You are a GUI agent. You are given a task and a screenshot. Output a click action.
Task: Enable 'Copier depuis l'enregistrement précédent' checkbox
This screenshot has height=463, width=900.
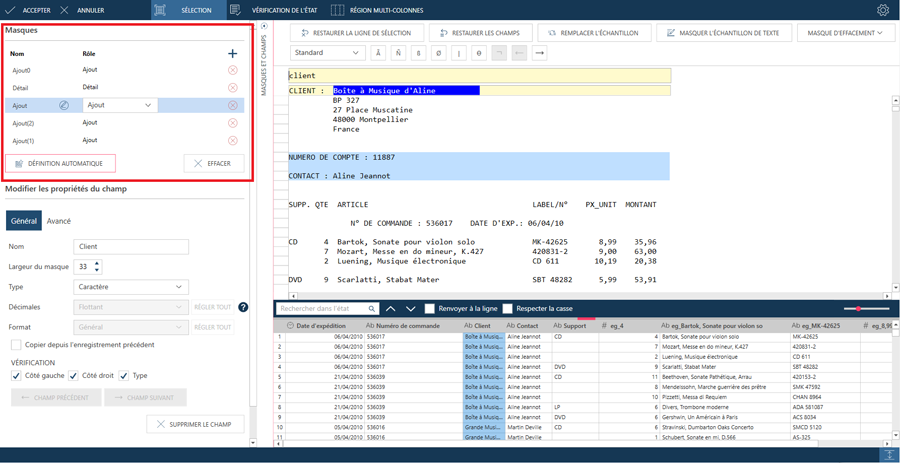pos(16,345)
